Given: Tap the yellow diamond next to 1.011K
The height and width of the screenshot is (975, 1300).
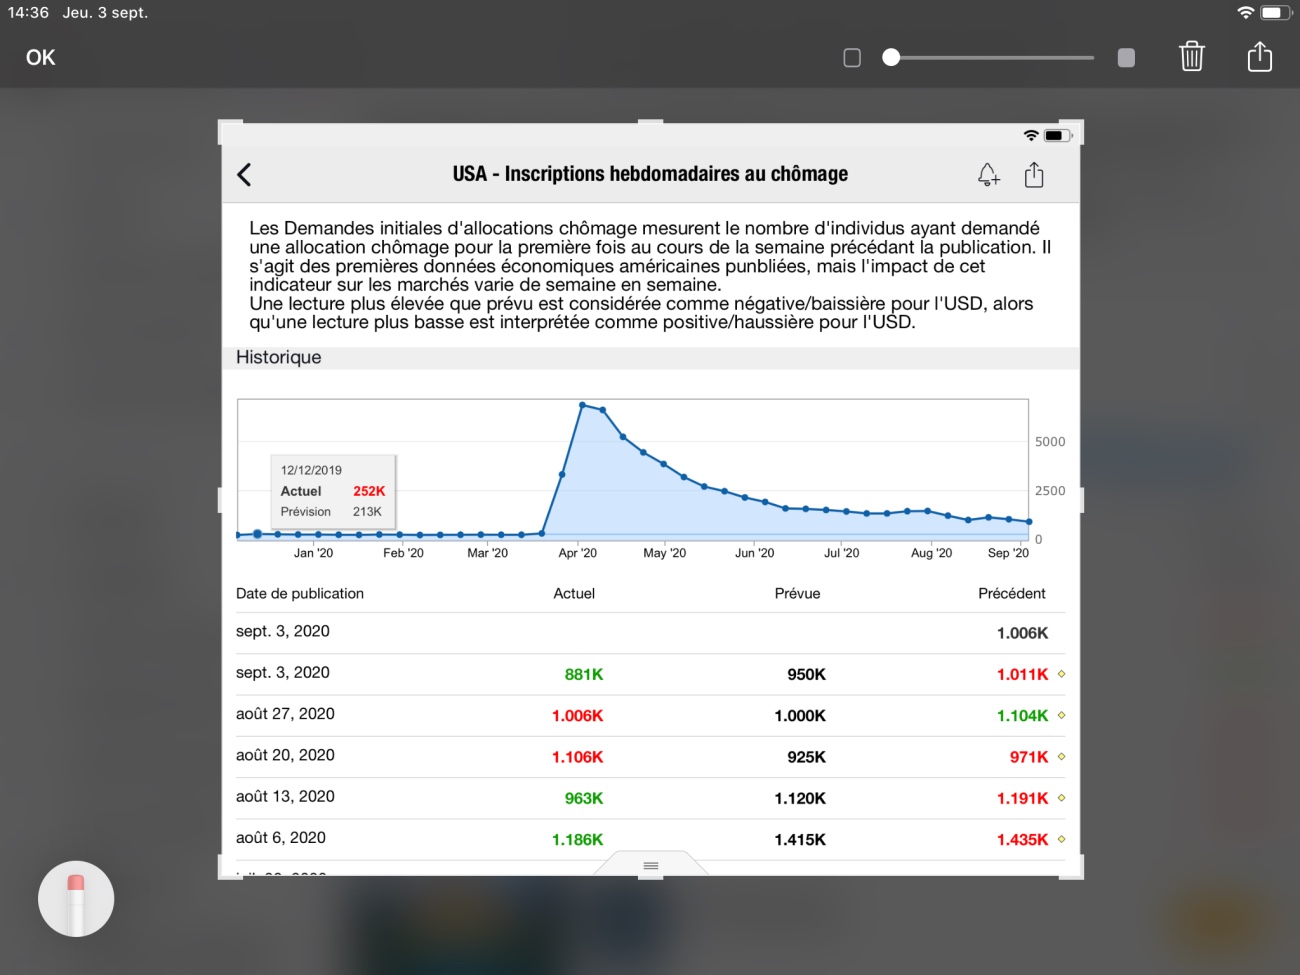Looking at the screenshot, I should click(1061, 674).
